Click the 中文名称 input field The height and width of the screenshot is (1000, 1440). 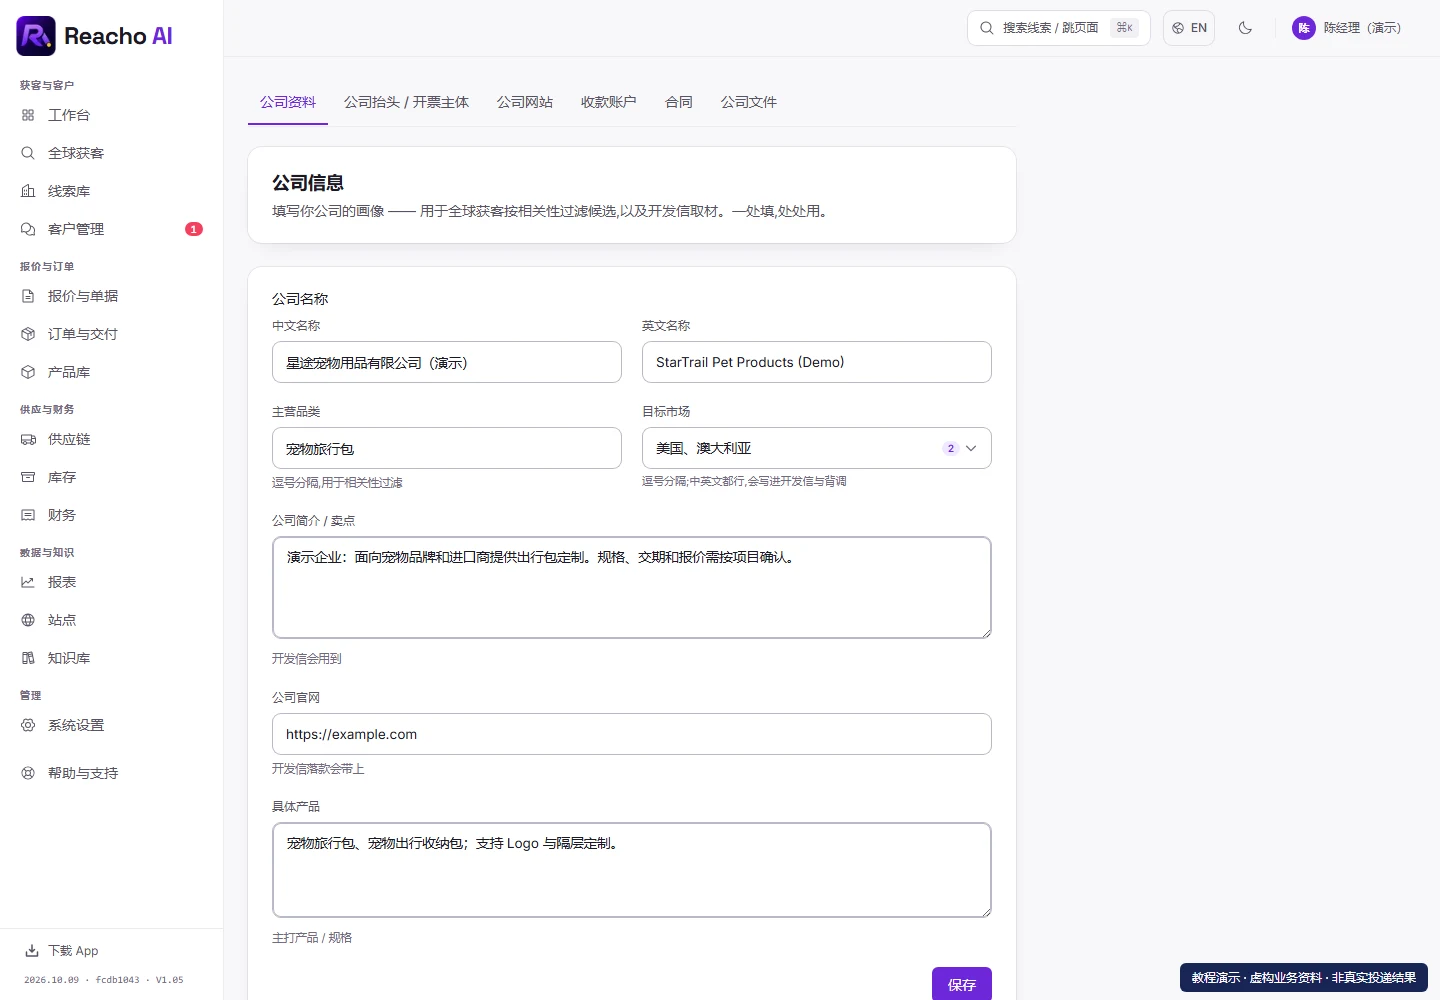[447, 362]
